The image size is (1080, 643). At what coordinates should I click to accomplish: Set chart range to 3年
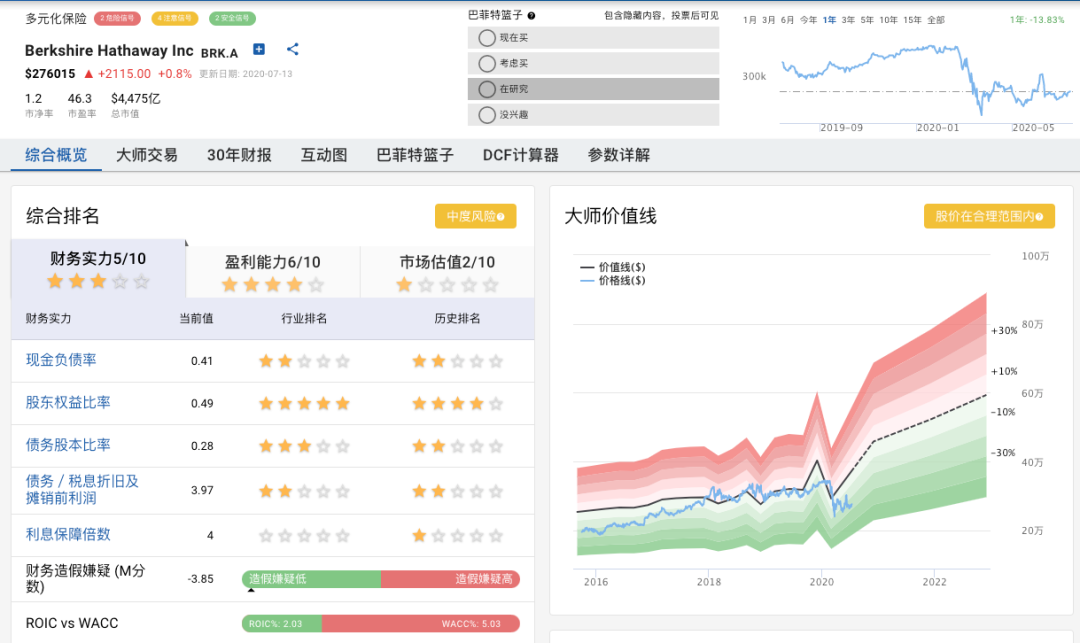[848, 20]
